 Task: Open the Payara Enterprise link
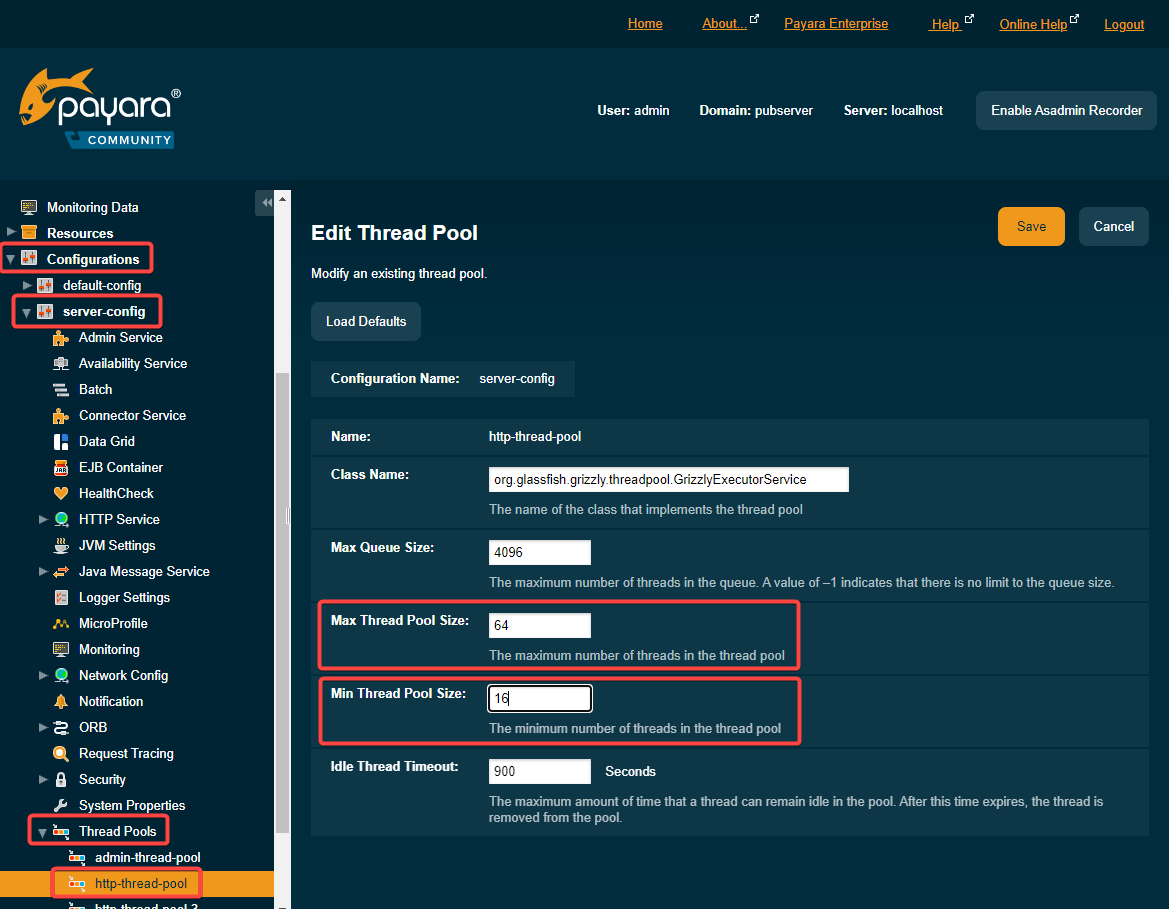coord(835,24)
